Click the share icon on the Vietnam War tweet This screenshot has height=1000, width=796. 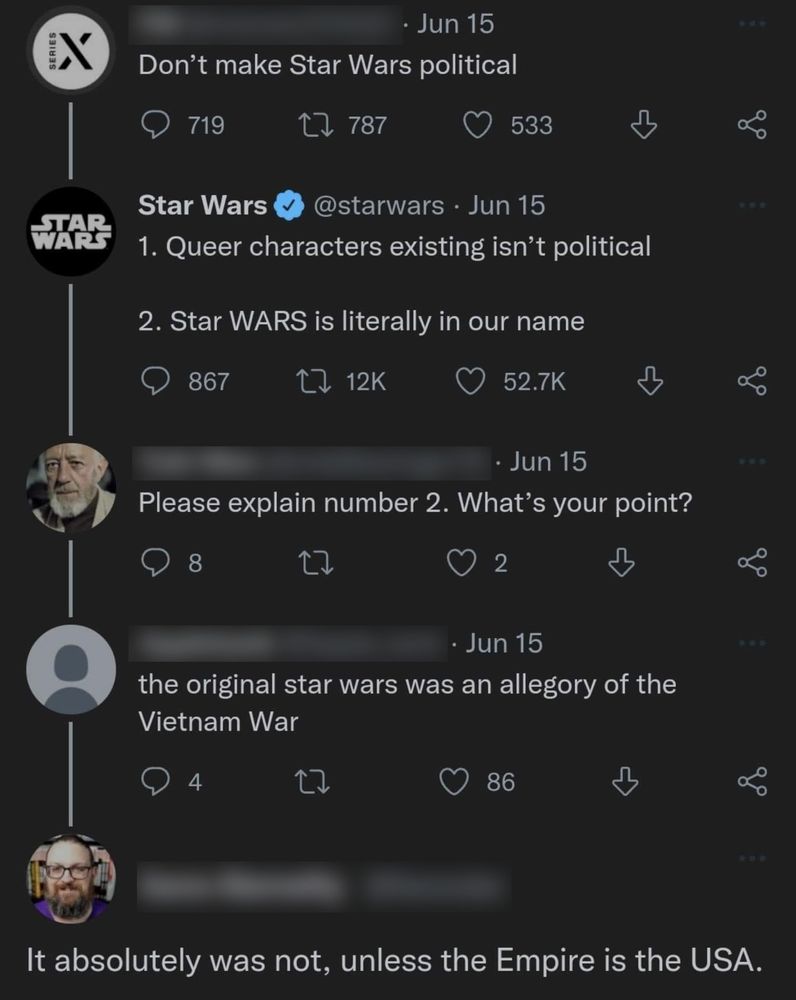tap(755, 782)
